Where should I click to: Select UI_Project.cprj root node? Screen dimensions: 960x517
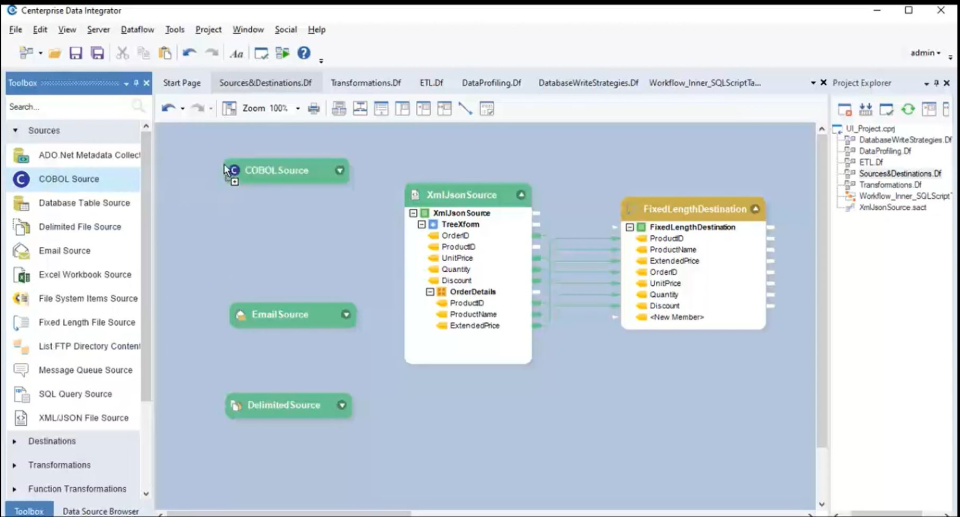(870, 129)
